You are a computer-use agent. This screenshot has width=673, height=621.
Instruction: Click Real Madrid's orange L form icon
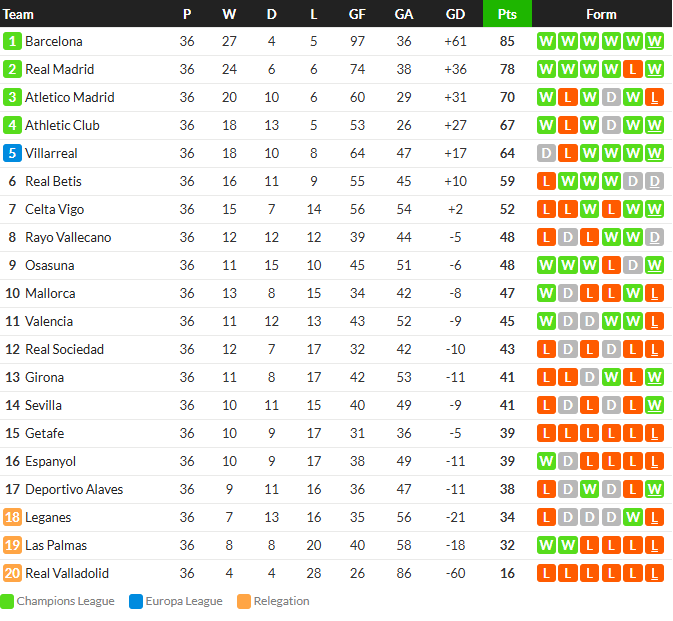click(633, 69)
